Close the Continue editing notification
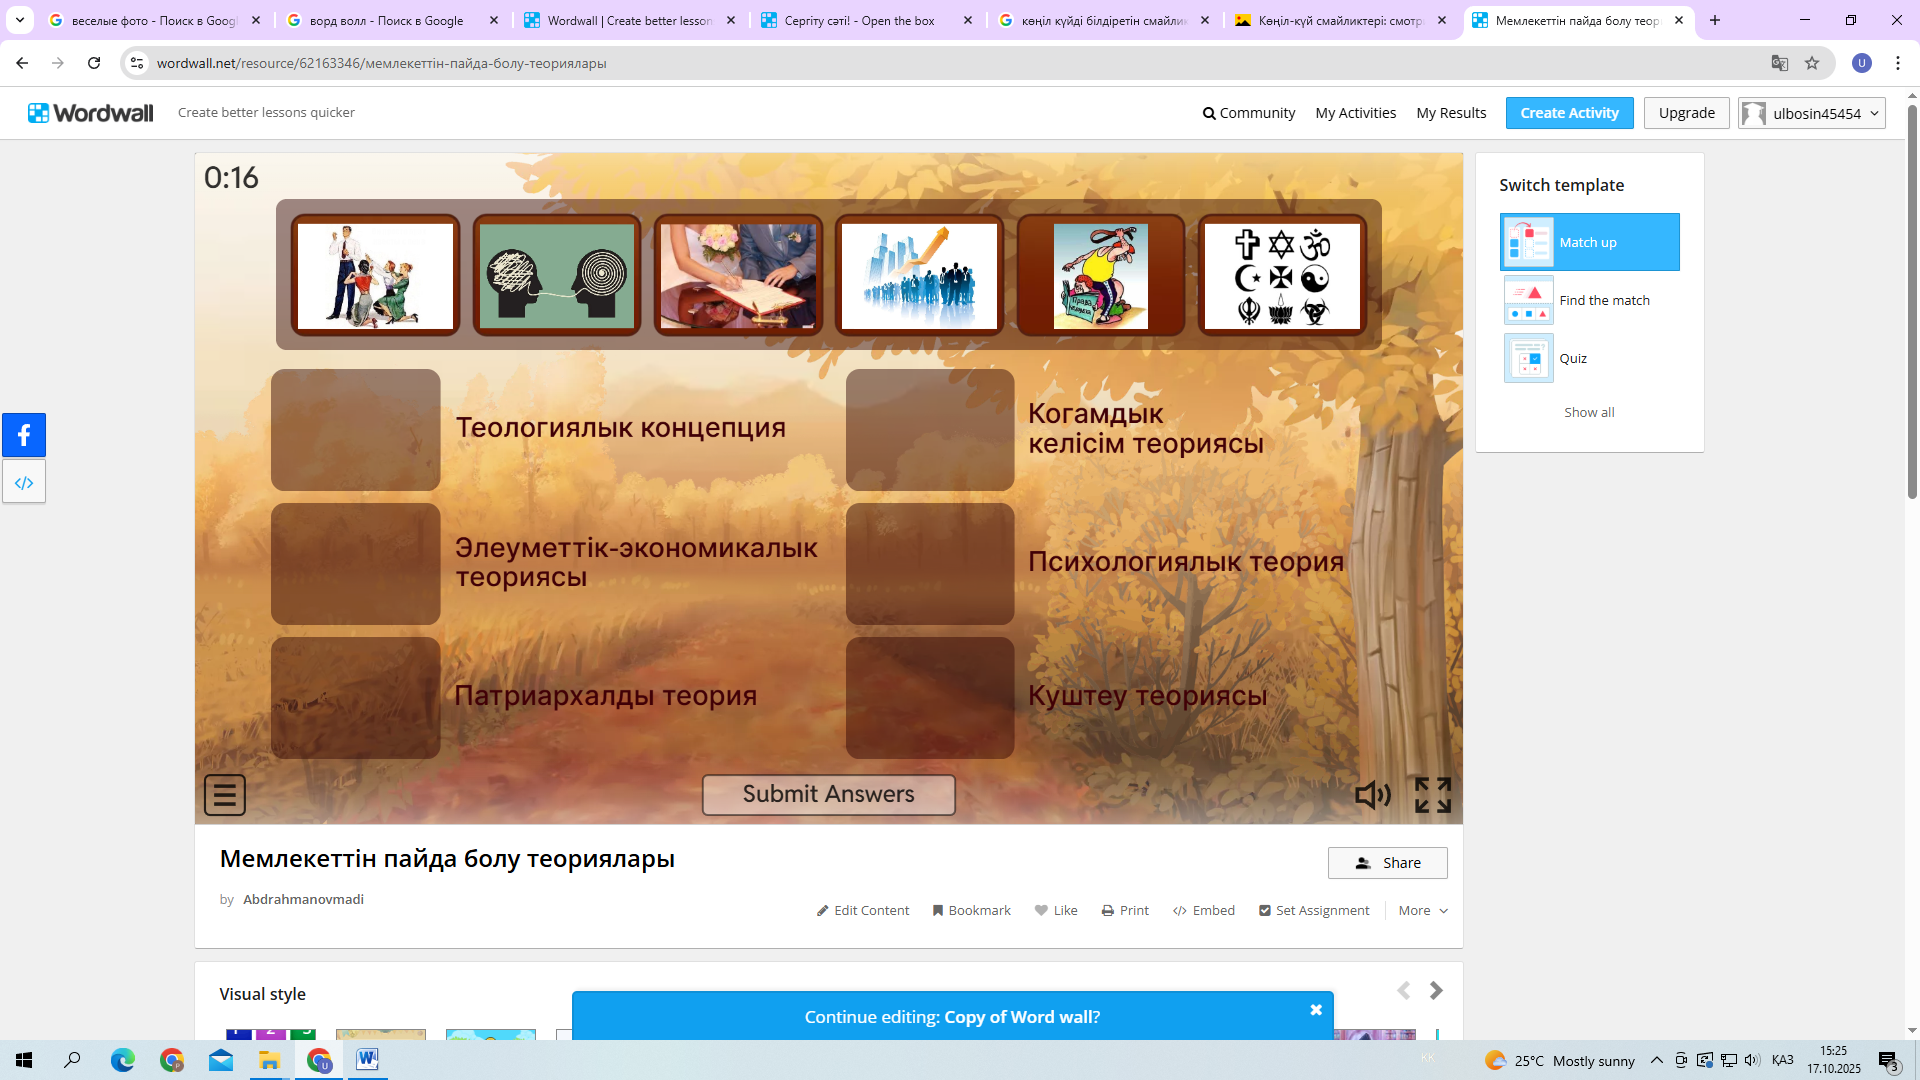1920x1080 pixels. (x=1316, y=1010)
